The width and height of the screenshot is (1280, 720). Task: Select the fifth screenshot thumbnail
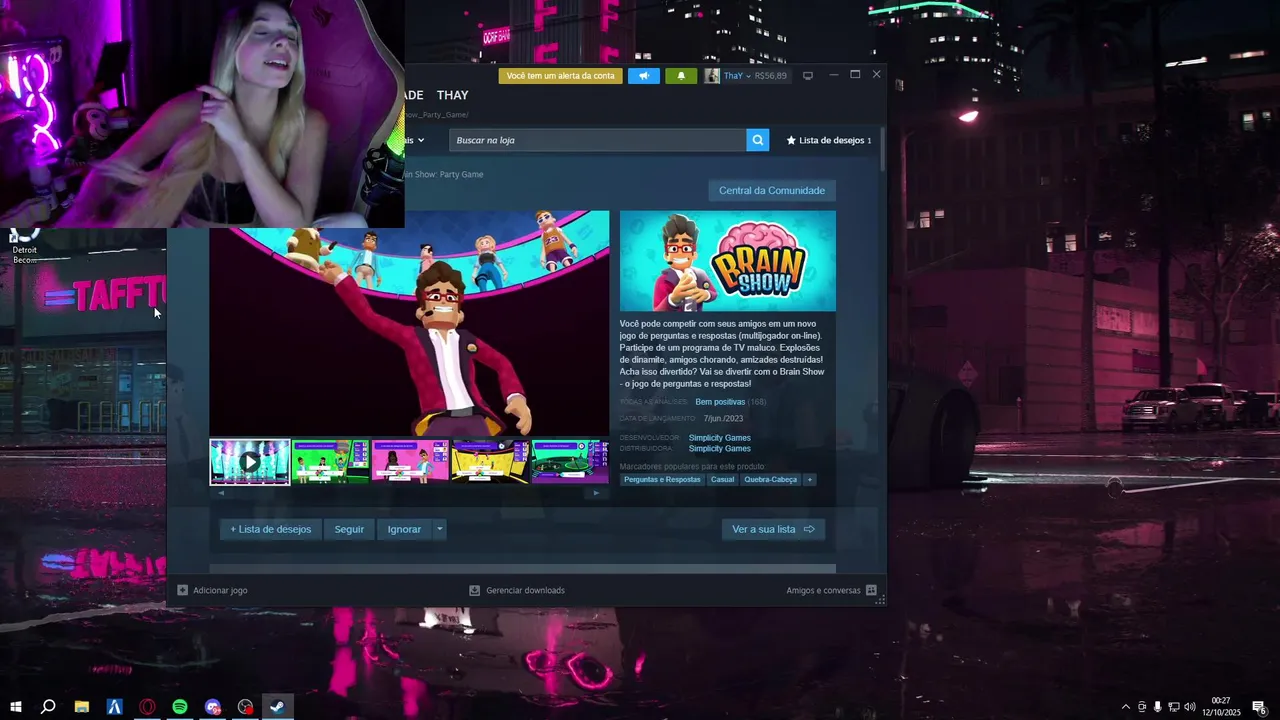pyautogui.click(x=570, y=462)
